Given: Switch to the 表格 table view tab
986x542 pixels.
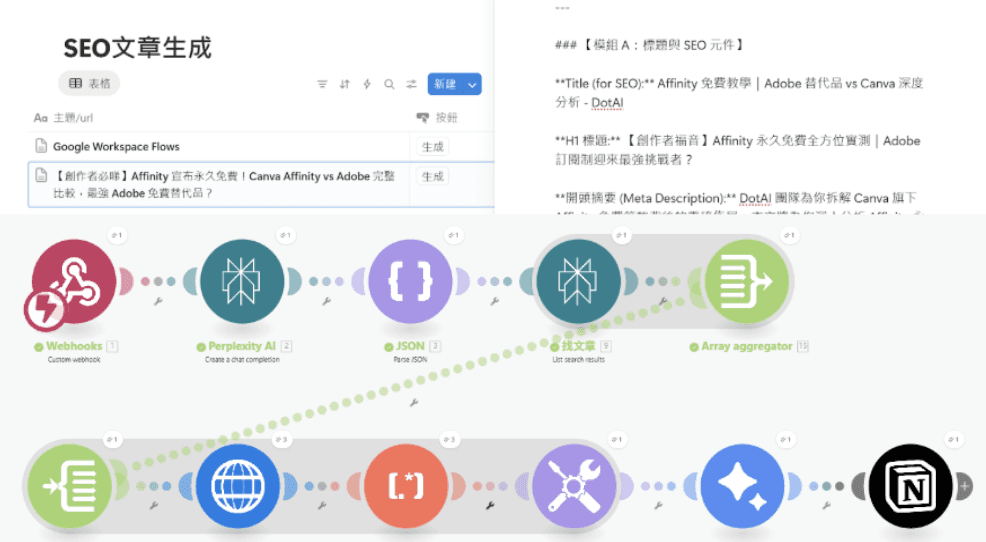Looking at the screenshot, I should (x=89, y=83).
